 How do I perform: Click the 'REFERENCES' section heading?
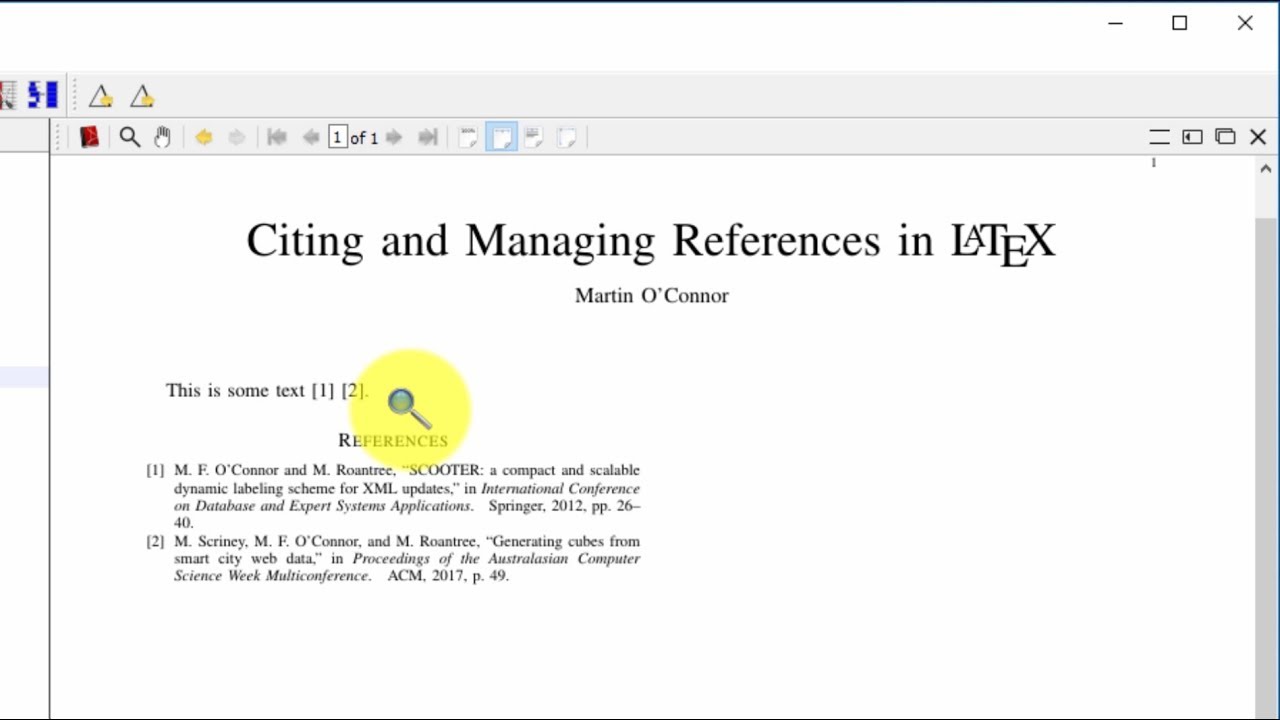[393, 440]
